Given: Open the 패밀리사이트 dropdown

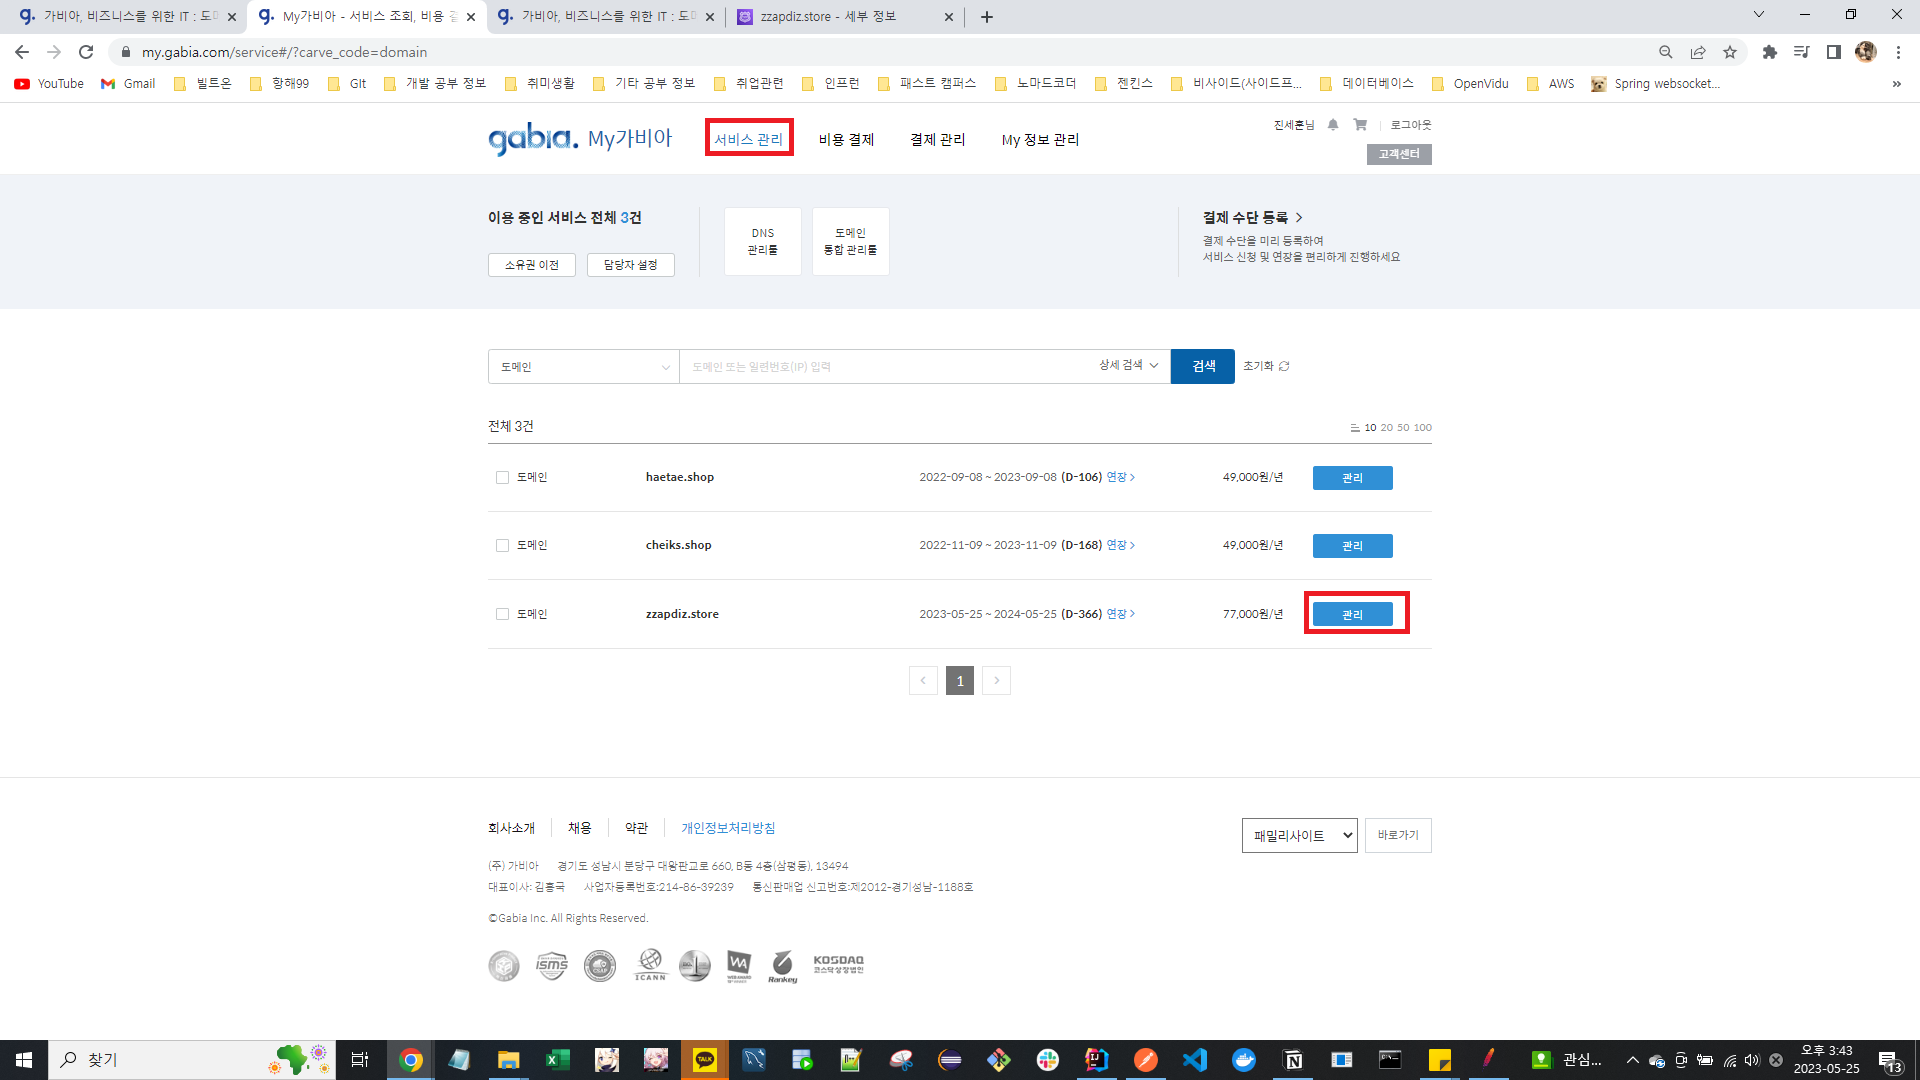Looking at the screenshot, I should click(x=1299, y=836).
